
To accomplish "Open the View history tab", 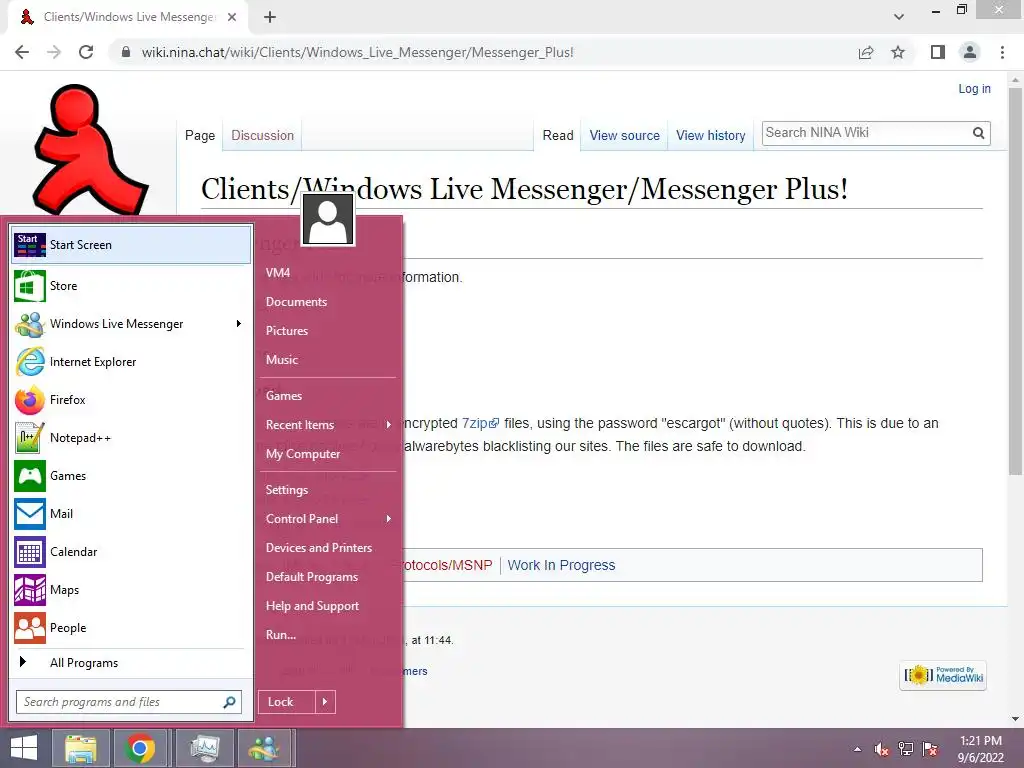I will (711, 135).
